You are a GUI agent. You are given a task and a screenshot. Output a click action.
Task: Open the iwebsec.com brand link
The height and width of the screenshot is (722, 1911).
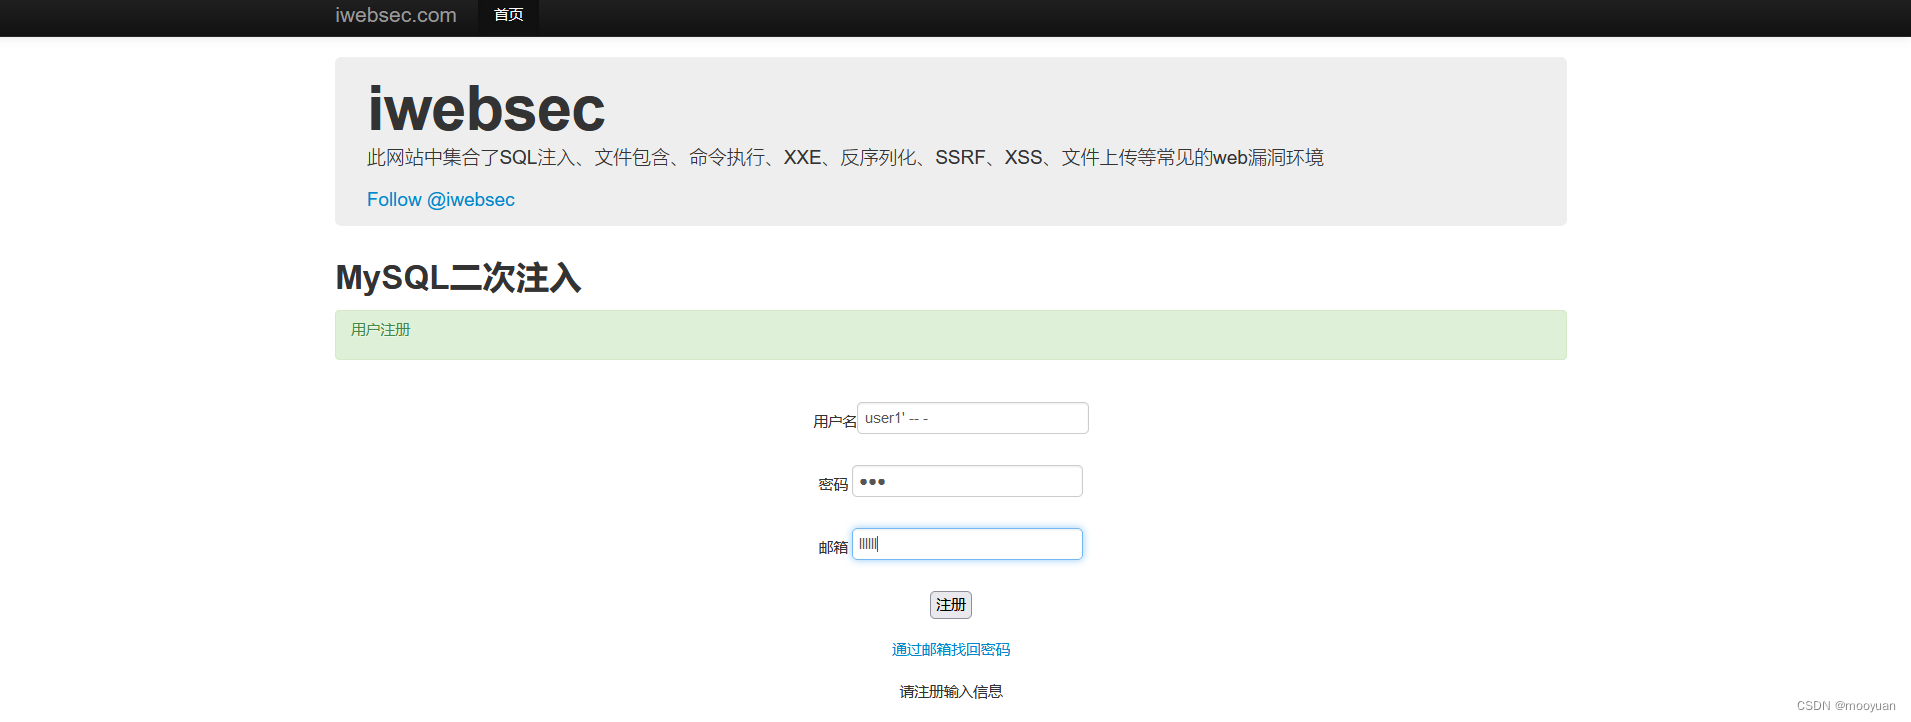point(396,15)
